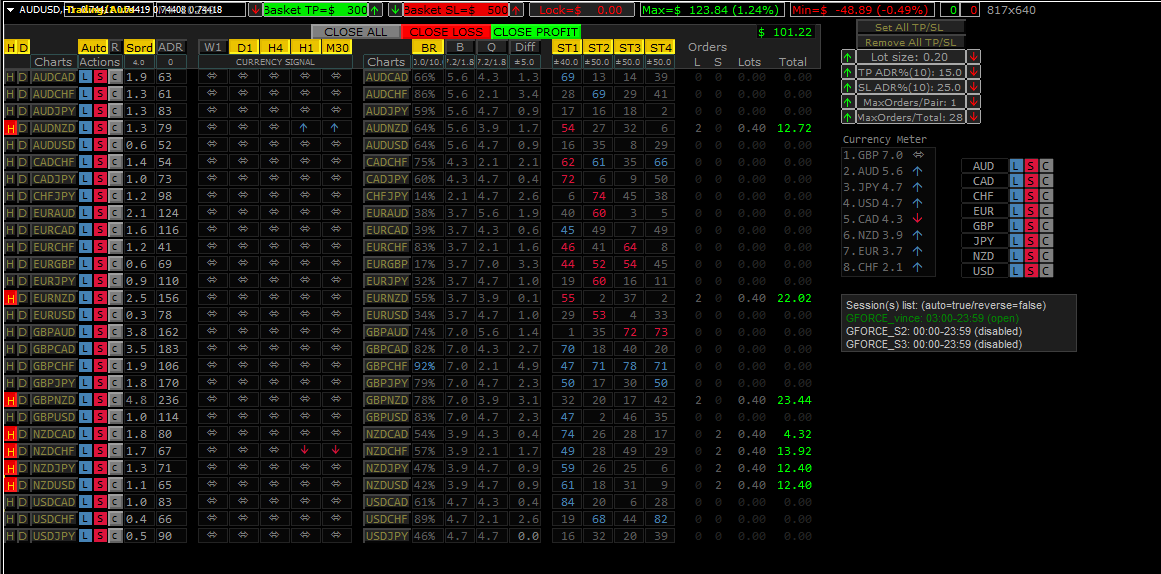The height and width of the screenshot is (574, 1161).
Task: Select the H1 timeframe header
Action: pos(306,47)
